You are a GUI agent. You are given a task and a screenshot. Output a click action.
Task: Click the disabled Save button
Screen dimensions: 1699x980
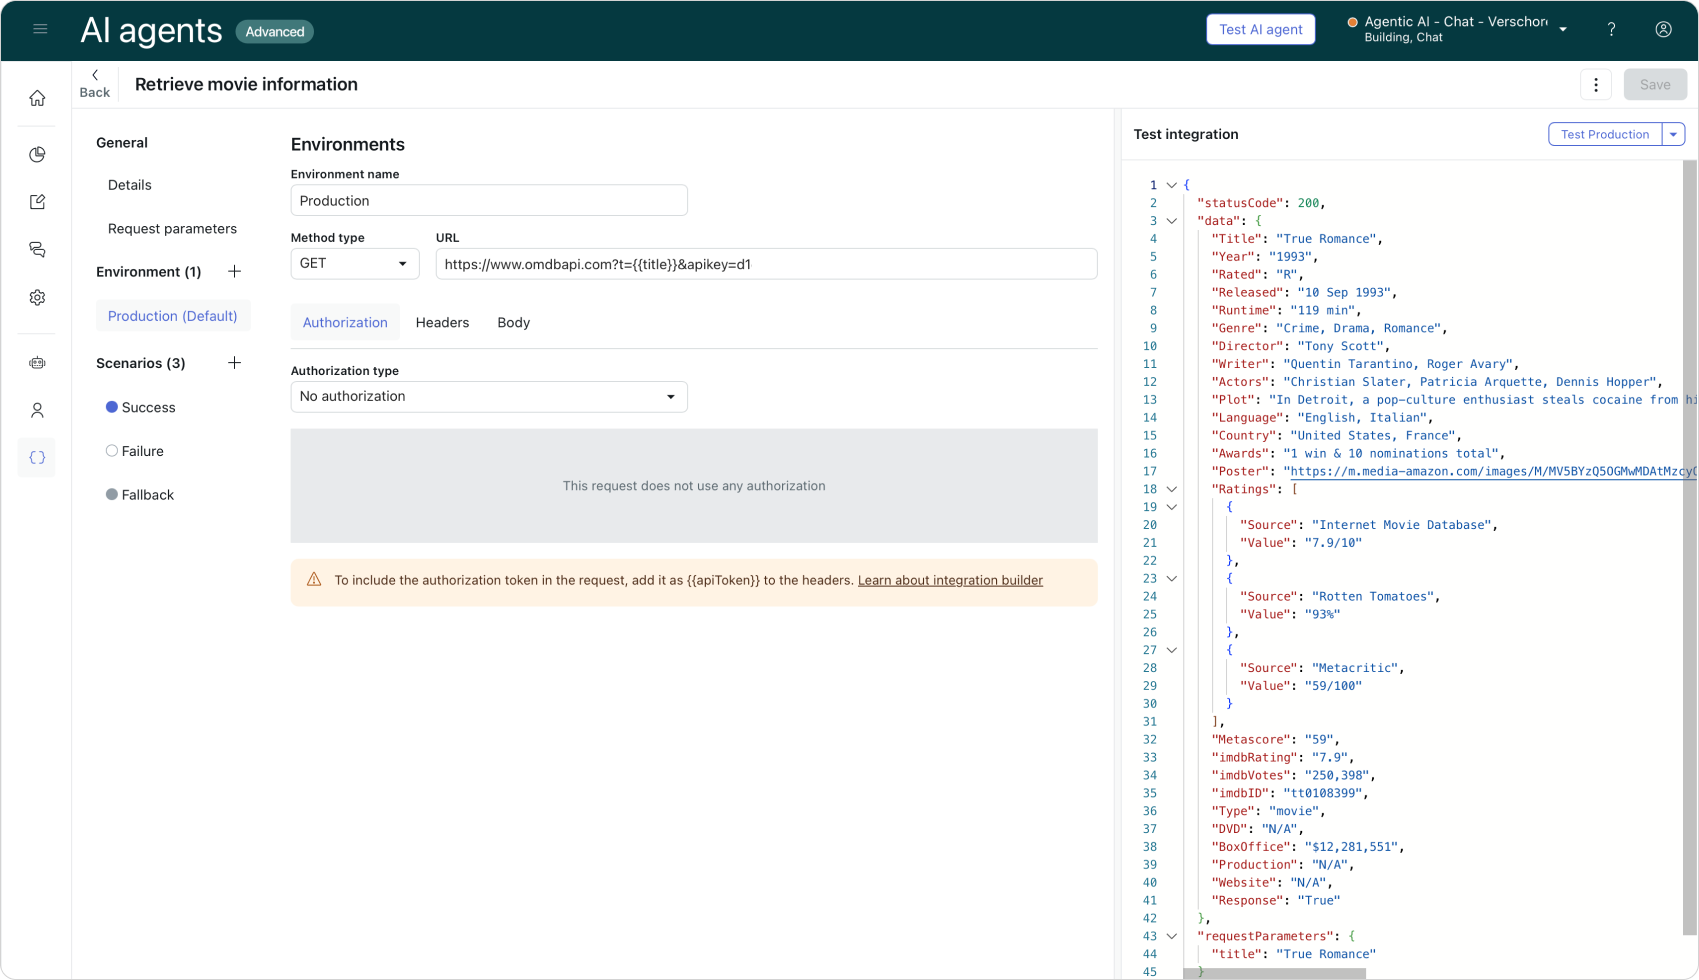point(1655,85)
